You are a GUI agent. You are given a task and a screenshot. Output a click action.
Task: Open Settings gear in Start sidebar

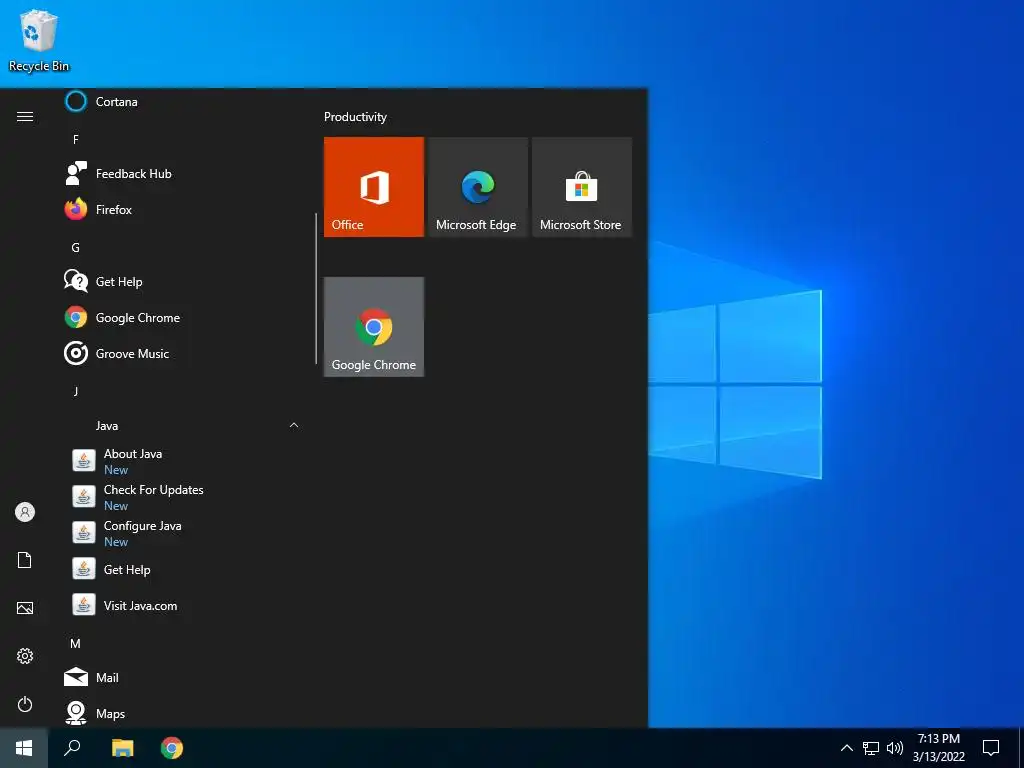pos(25,656)
